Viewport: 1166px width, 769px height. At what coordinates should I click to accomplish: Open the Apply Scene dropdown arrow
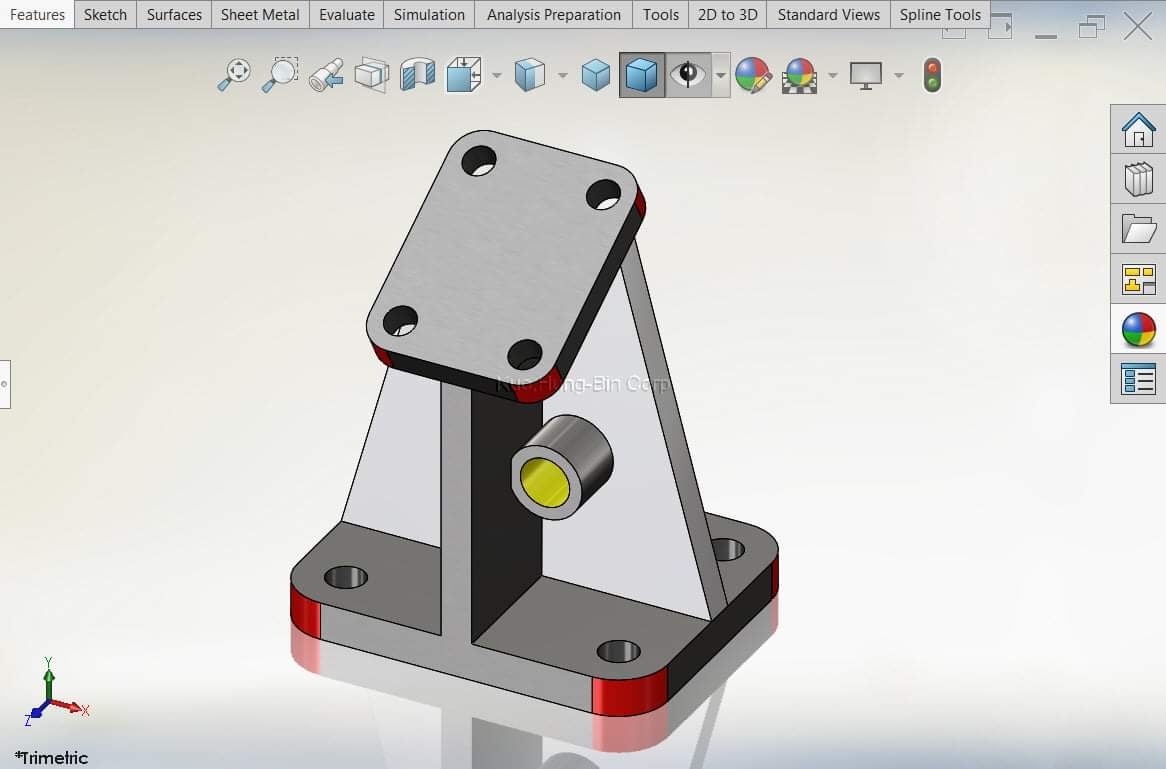[x=832, y=75]
